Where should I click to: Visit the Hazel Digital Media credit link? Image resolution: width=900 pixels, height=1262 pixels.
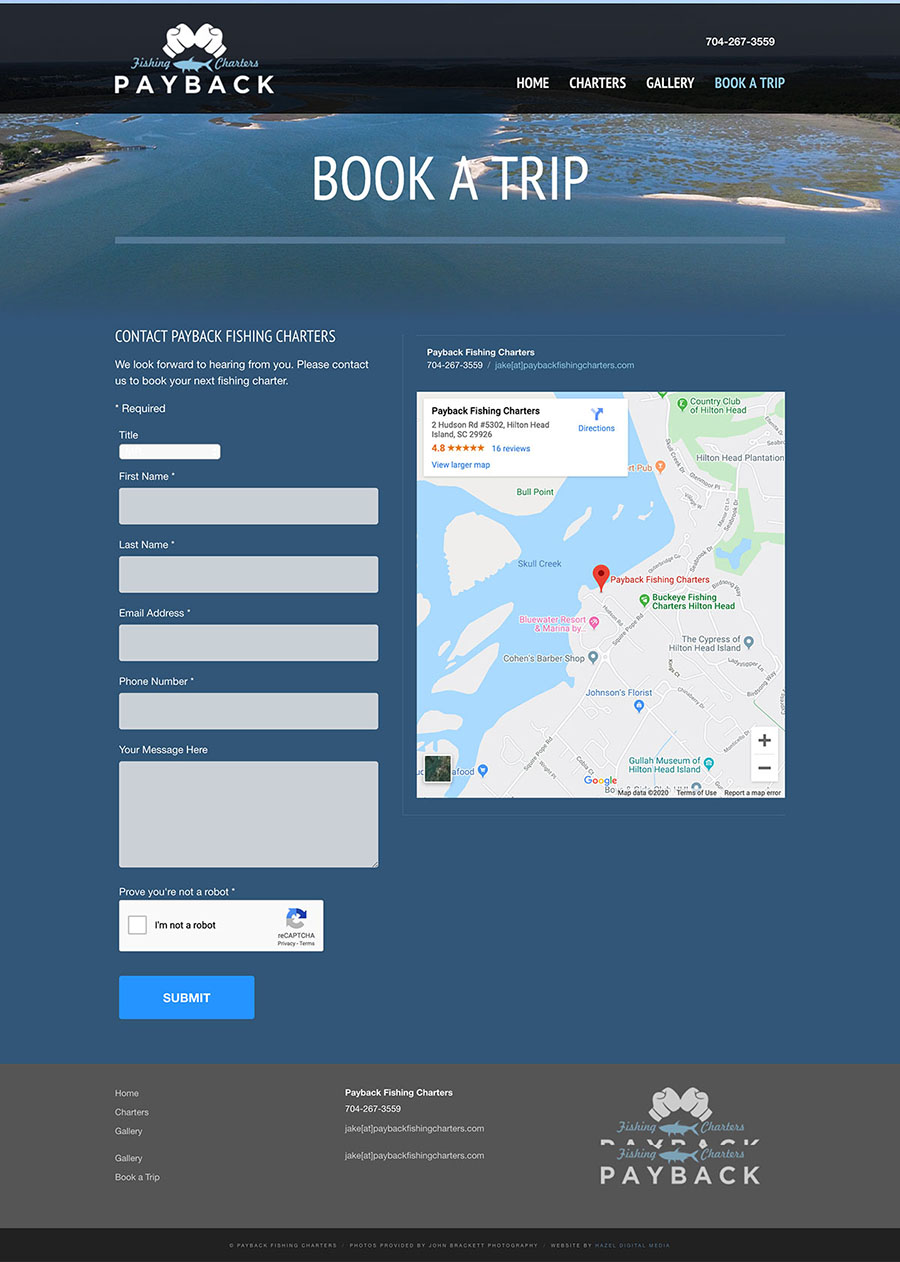pos(633,1245)
